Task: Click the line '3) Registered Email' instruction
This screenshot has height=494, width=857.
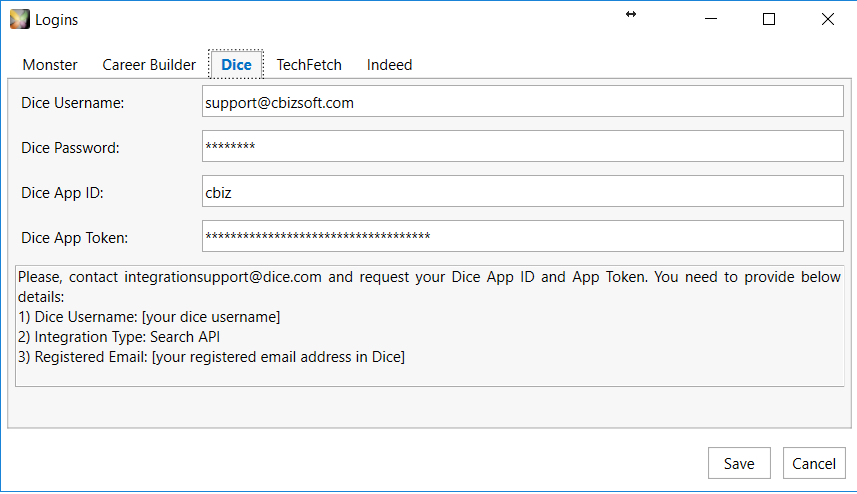Action: tap(211, 357)
